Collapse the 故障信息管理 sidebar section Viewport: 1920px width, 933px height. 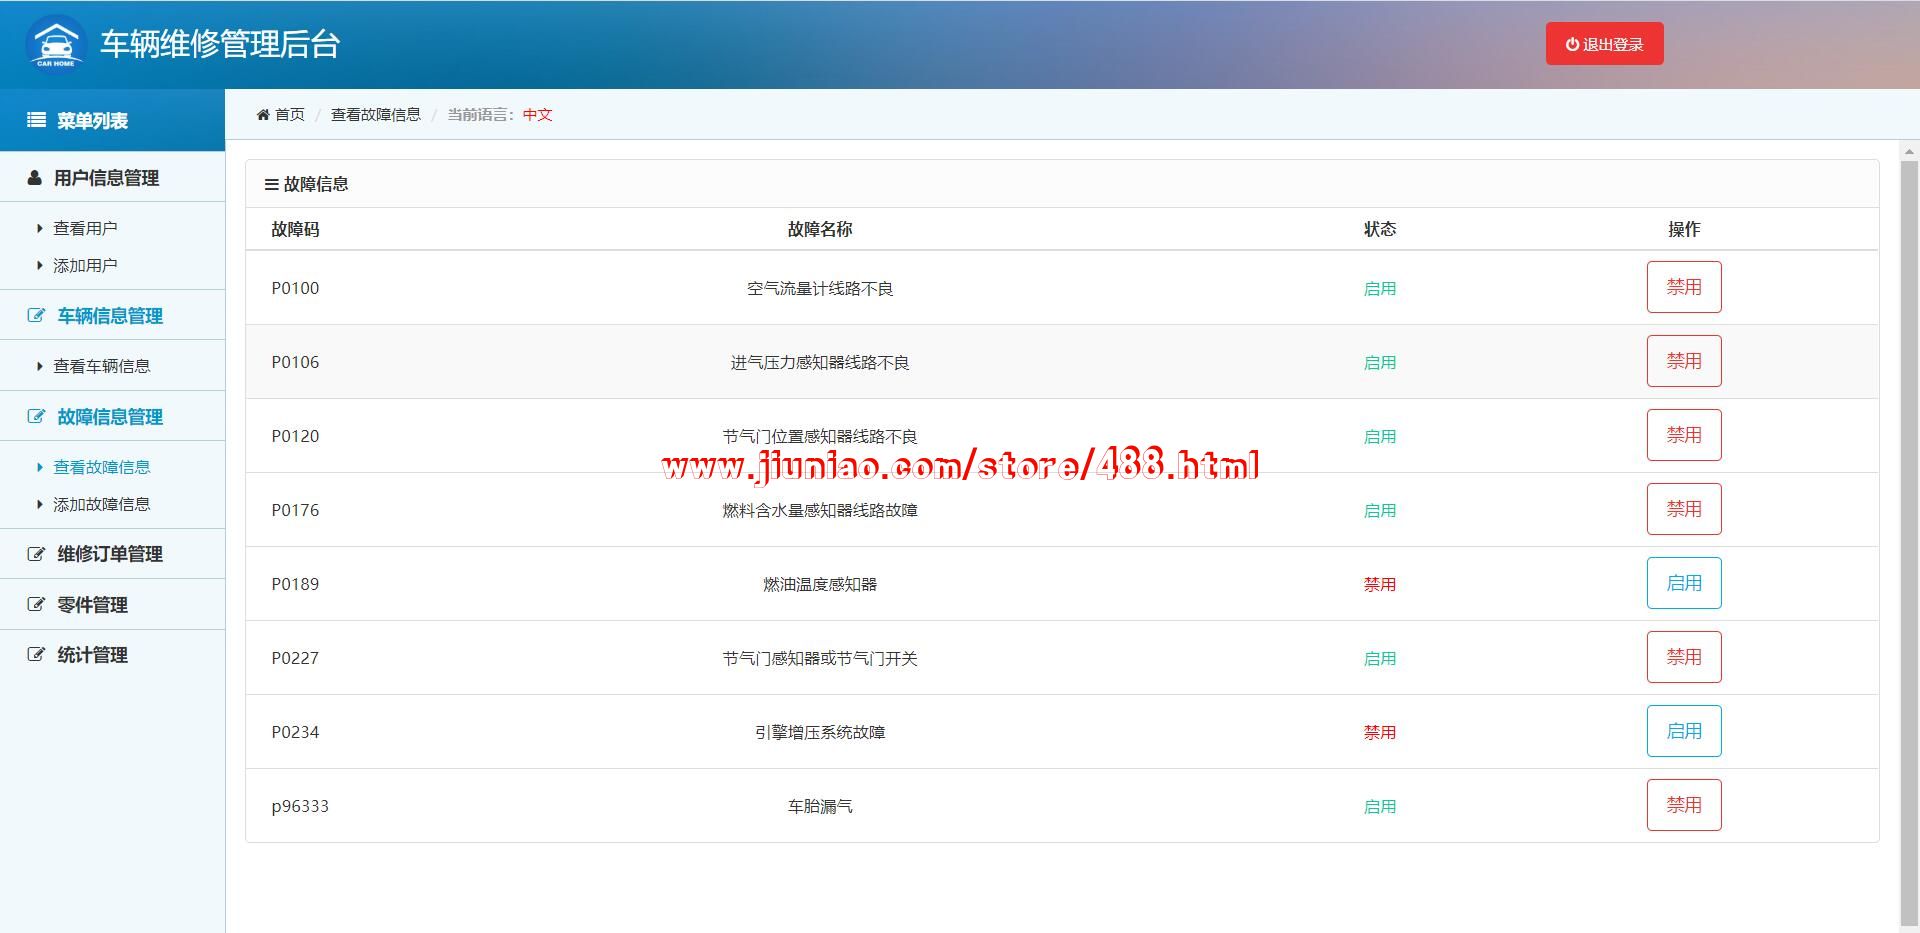coord(109,417)
